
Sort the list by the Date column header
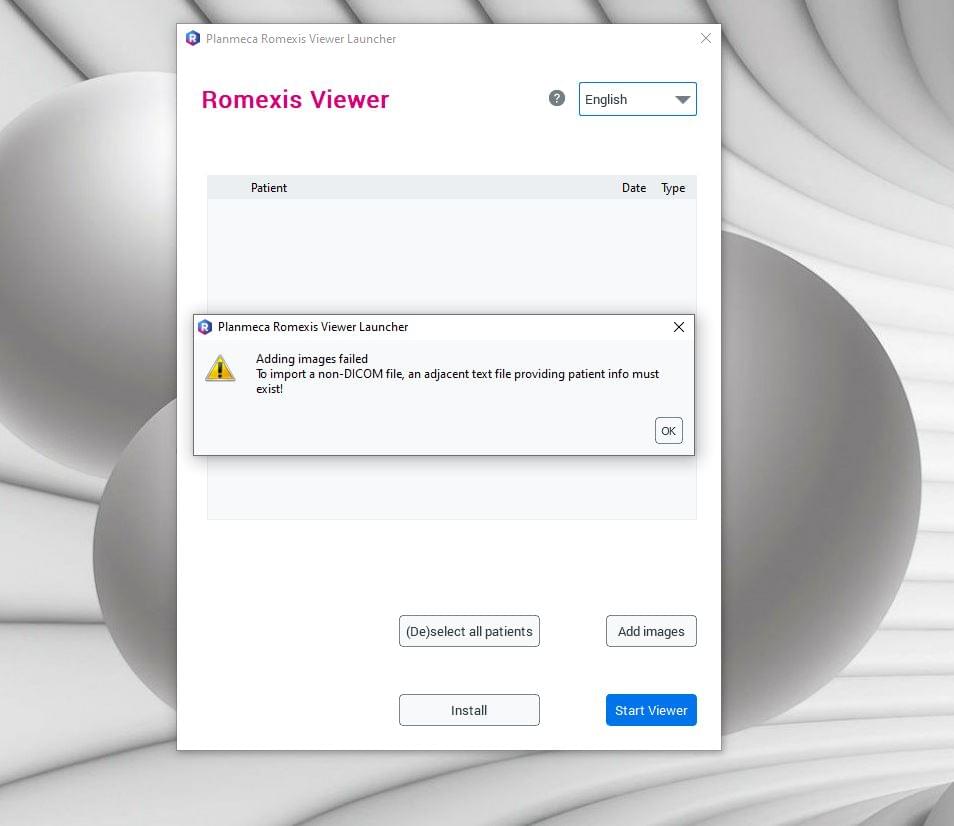pos(634,188)
